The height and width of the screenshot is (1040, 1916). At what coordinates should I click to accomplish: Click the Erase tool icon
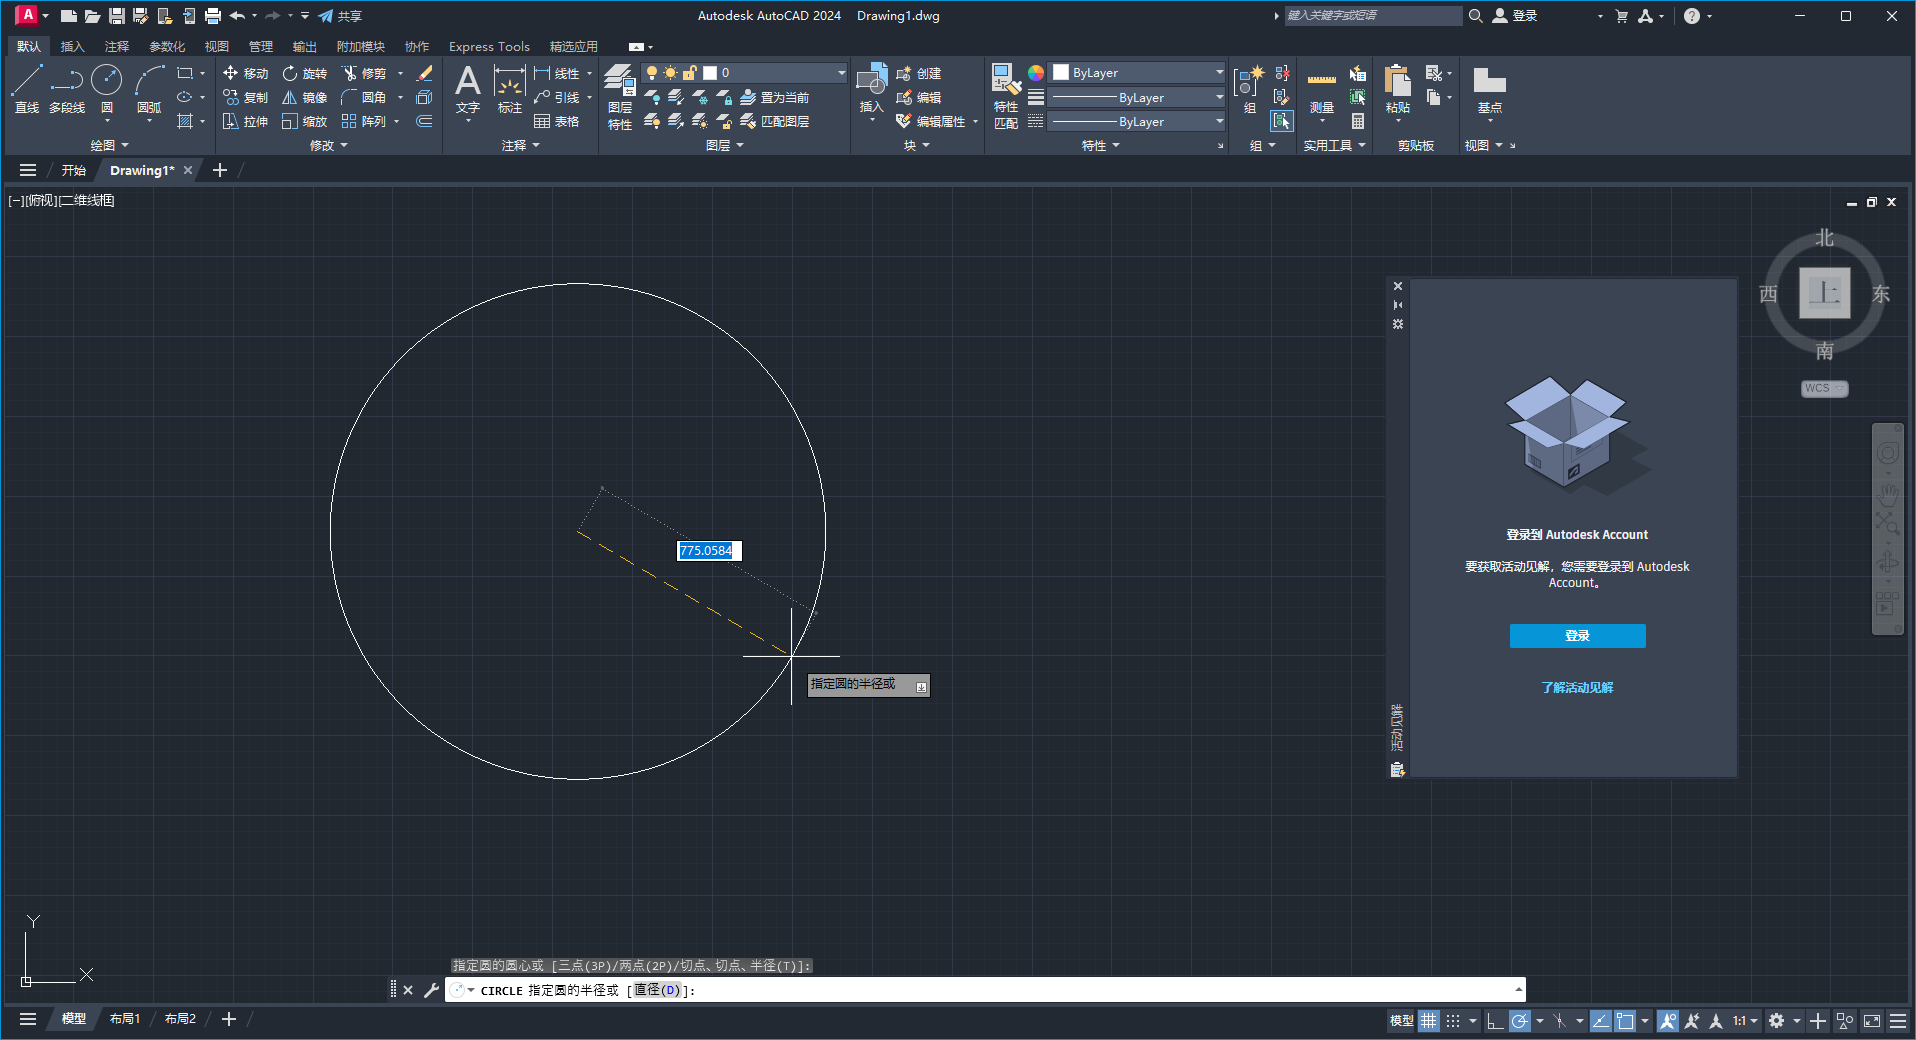click(424, 73)
